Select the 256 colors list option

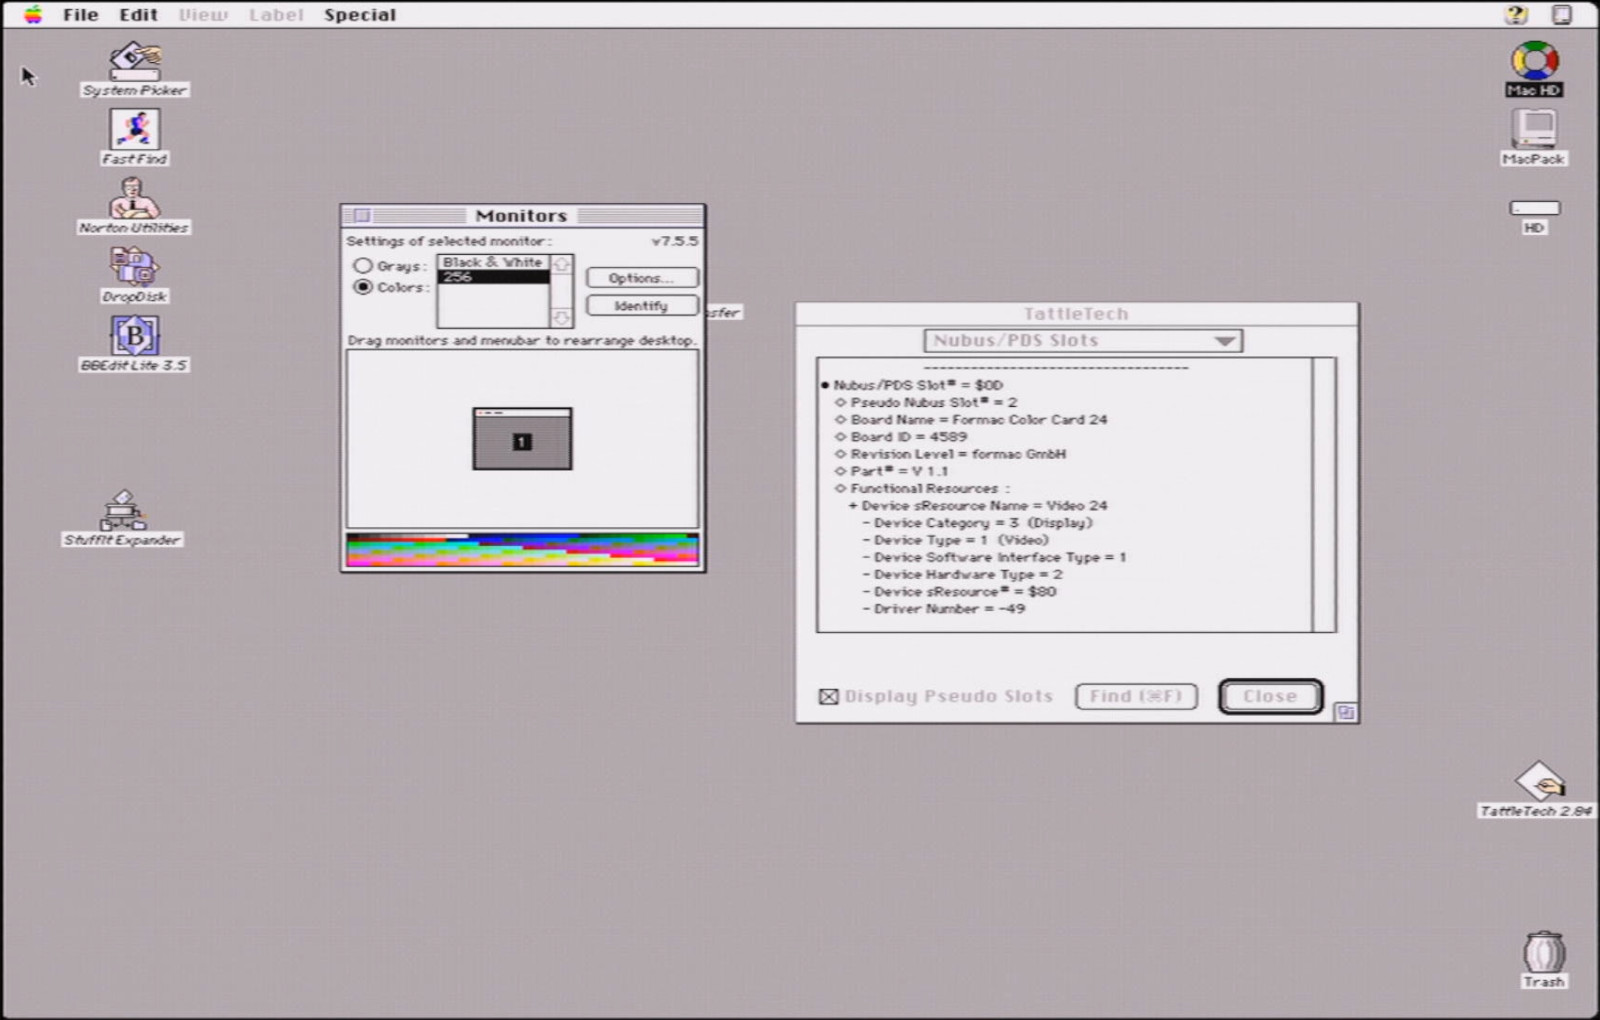[493, 277]
